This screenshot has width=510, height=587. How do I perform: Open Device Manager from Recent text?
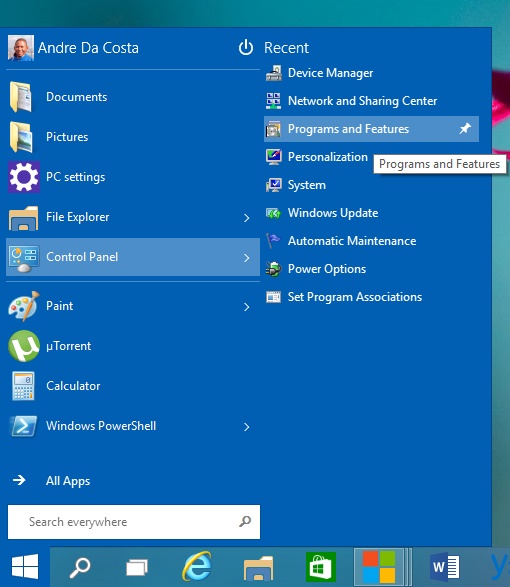330,73
